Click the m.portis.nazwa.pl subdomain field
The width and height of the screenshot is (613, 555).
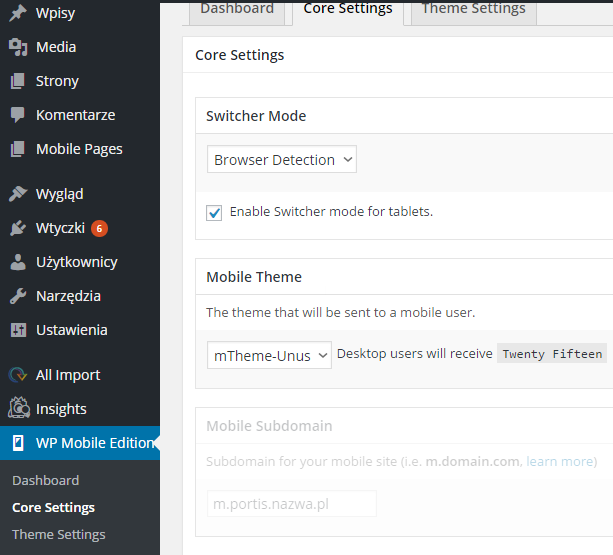click(292, 504)
